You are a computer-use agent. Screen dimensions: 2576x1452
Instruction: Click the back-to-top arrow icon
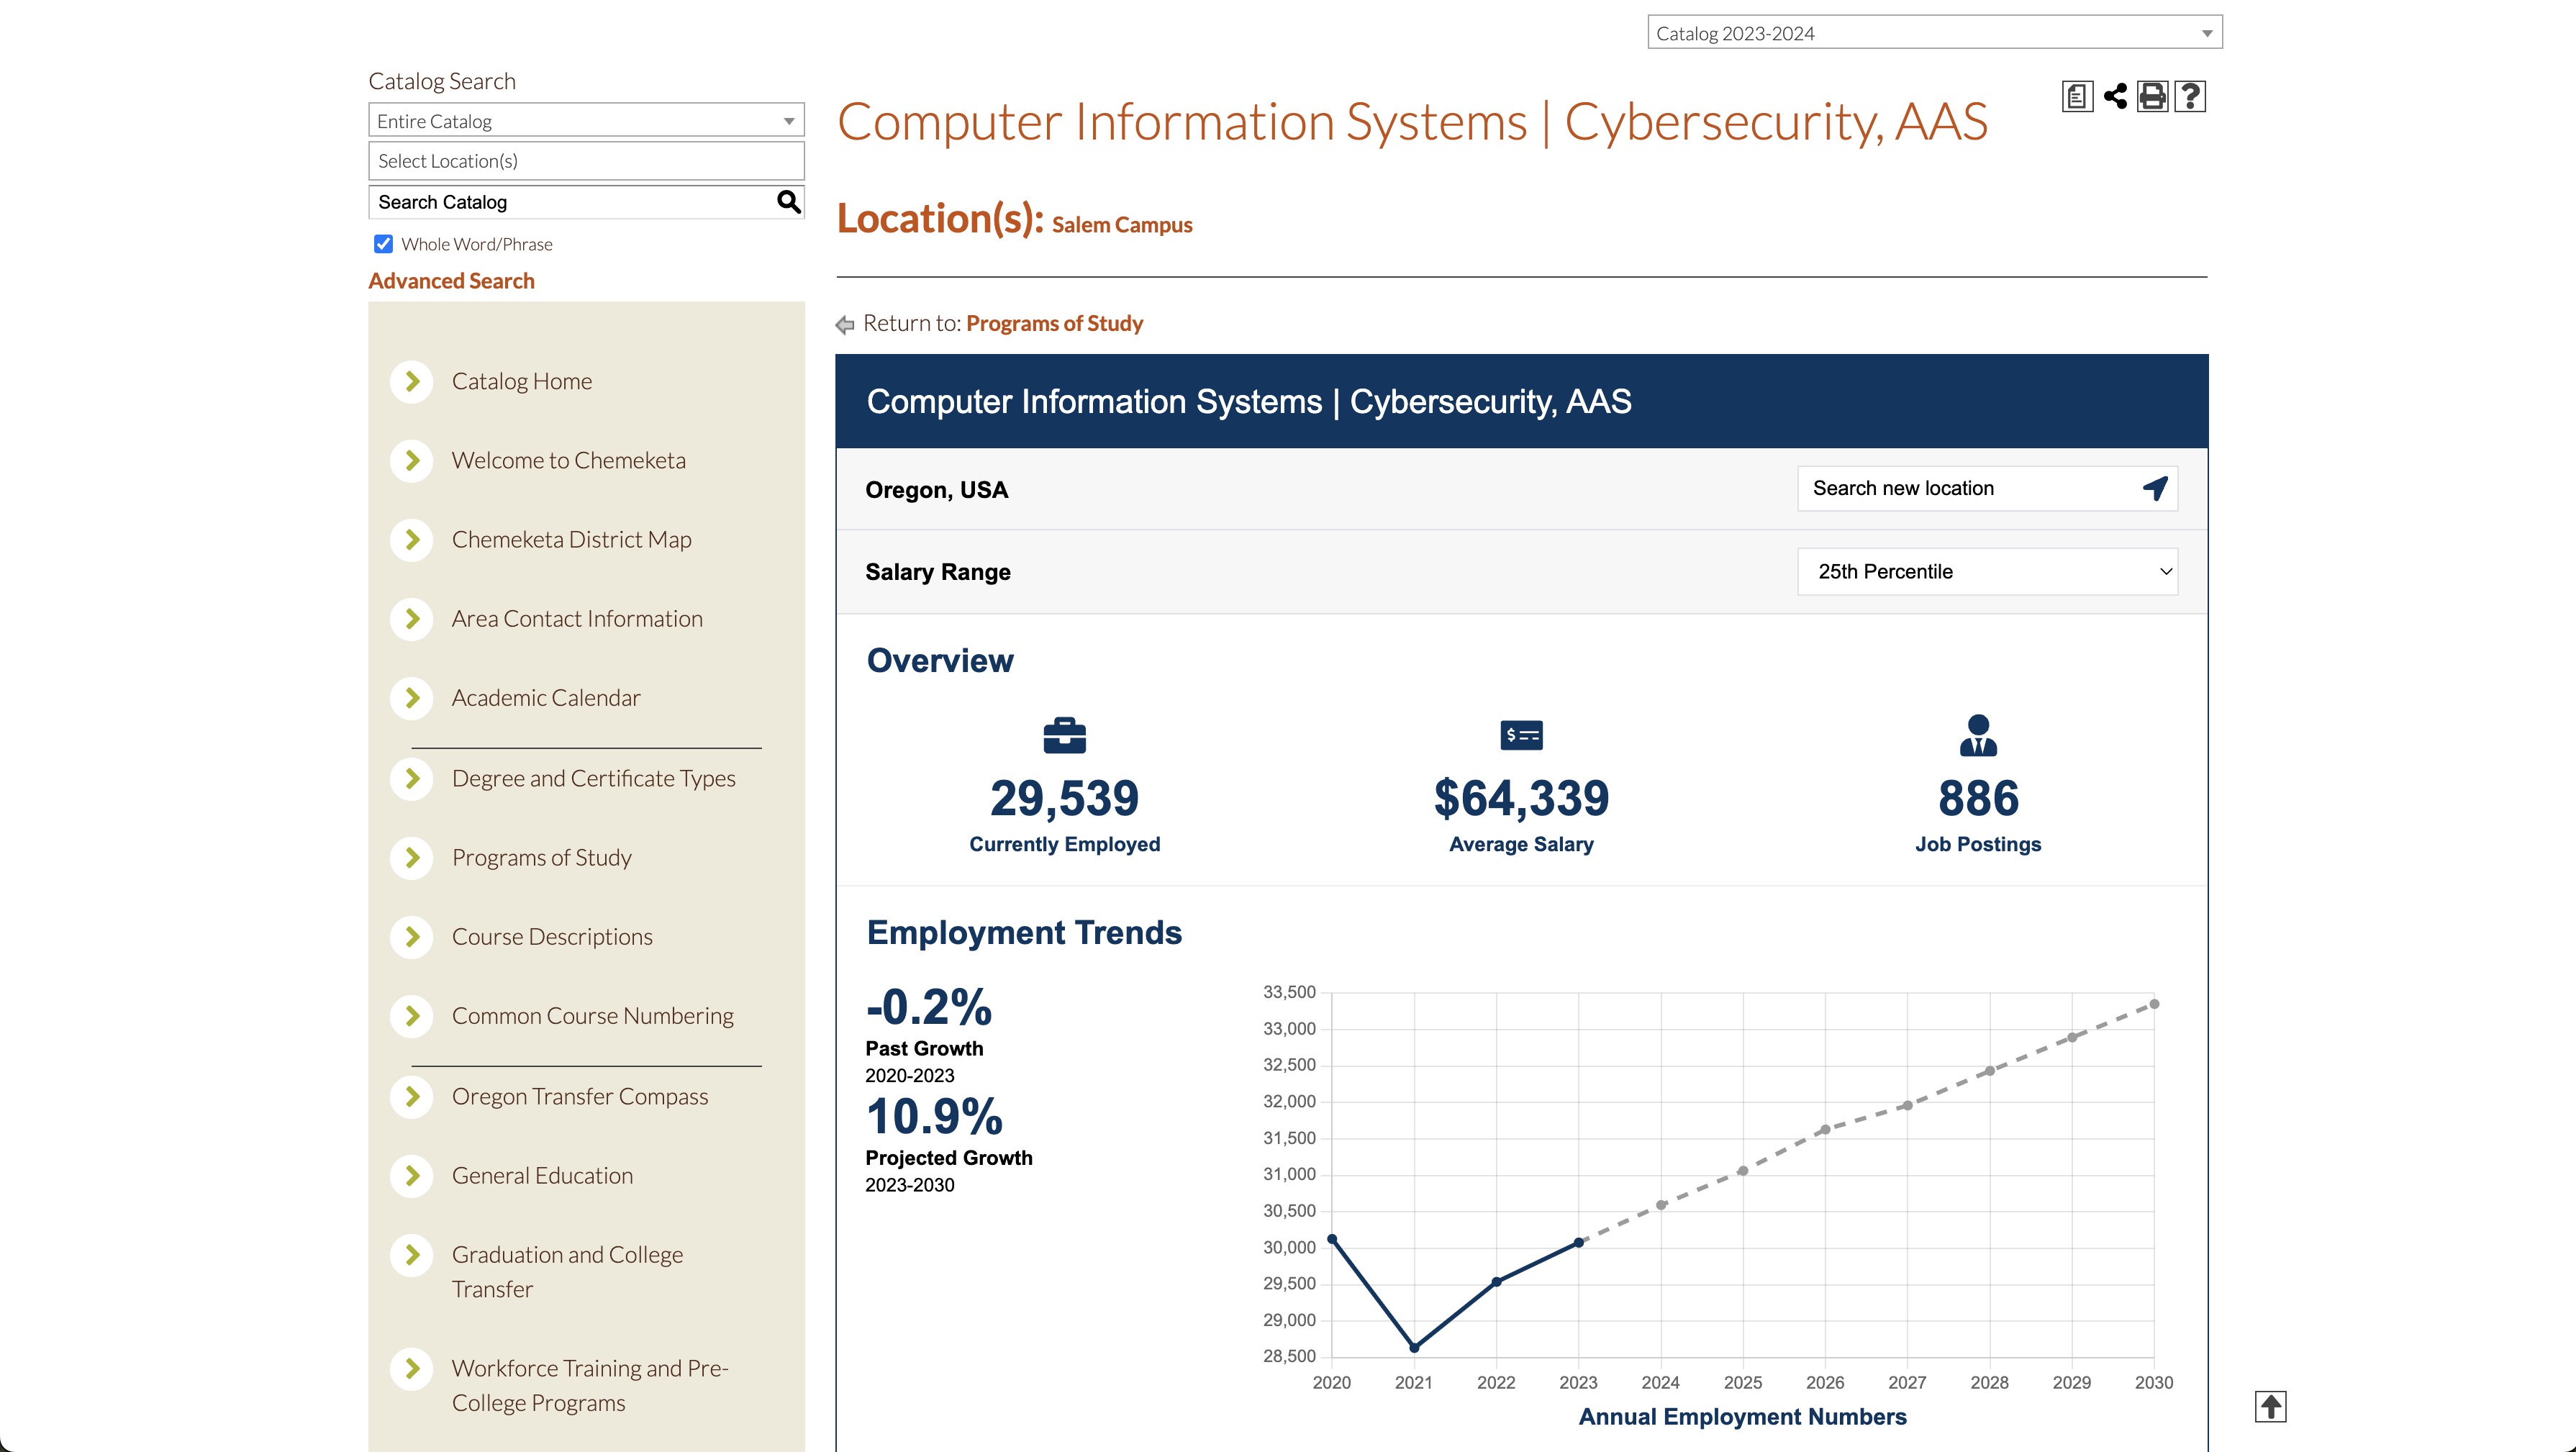point(2270,1406)
